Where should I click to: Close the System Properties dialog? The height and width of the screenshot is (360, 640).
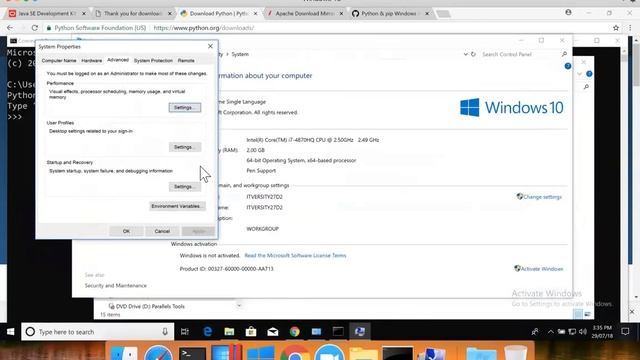pos(210,46)
